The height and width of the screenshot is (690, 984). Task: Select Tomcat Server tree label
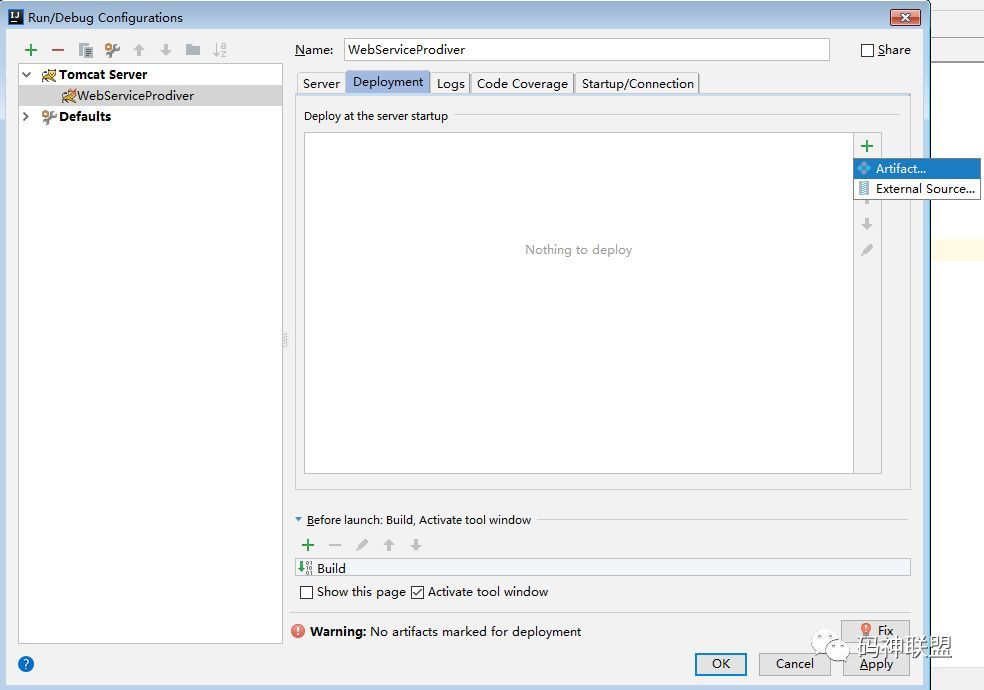pyautogui.click(x=103, y=75)
